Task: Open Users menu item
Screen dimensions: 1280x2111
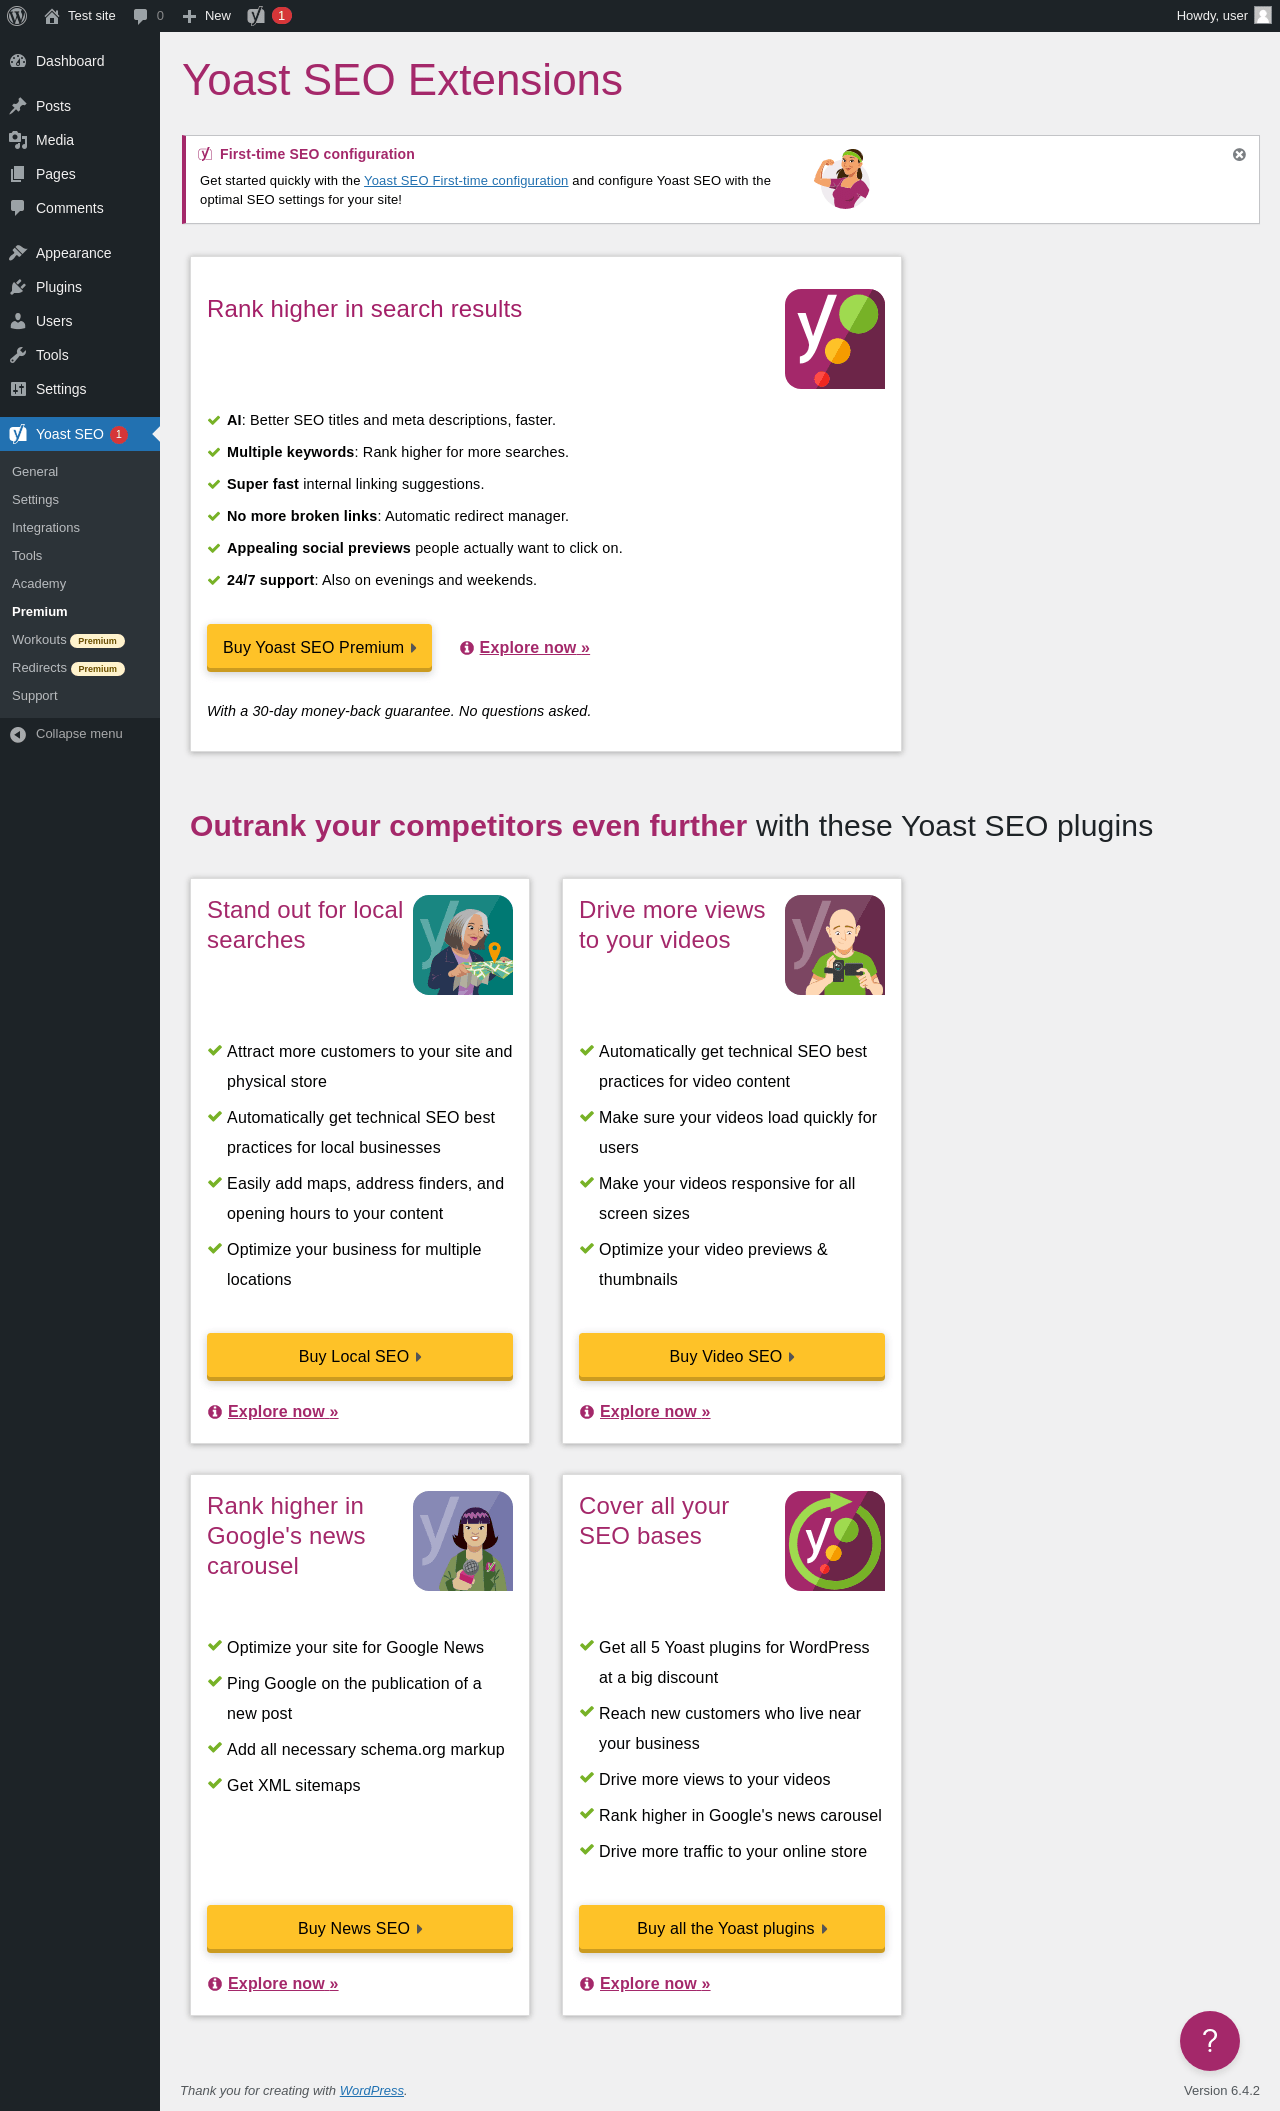Action: 80,321
